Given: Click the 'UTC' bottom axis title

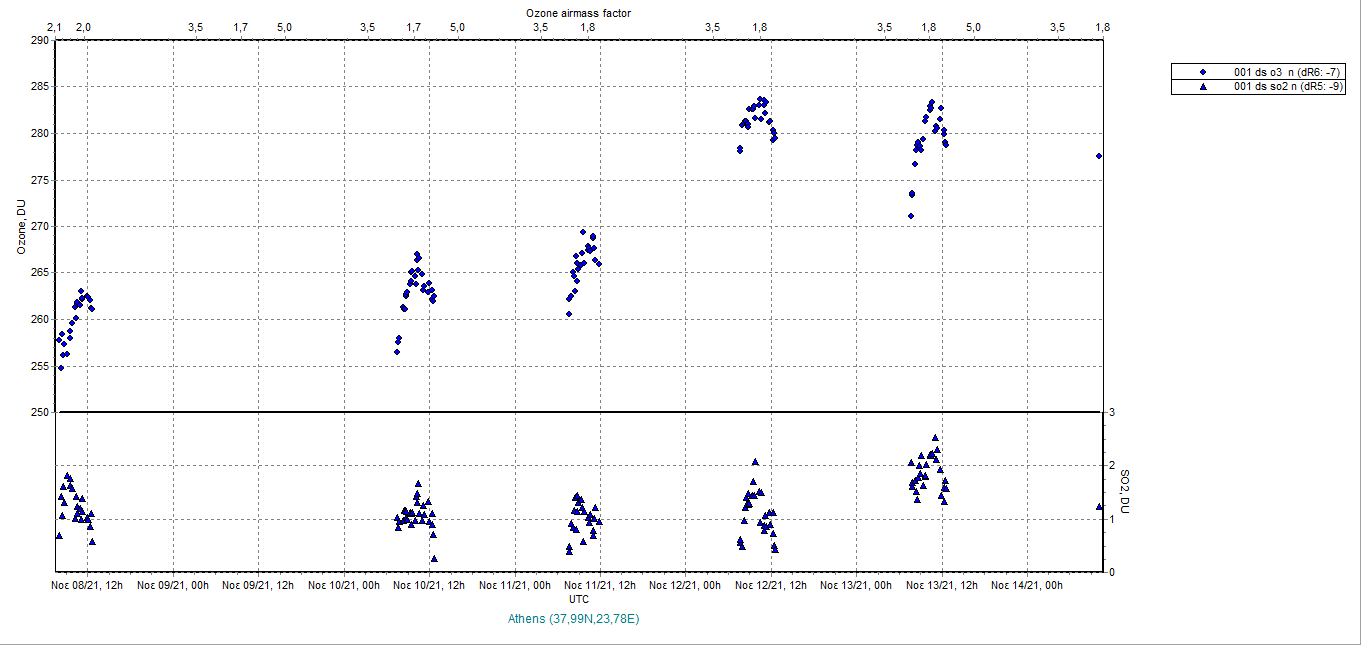Looking at the screenshot, I should click(x=578, y=598).
